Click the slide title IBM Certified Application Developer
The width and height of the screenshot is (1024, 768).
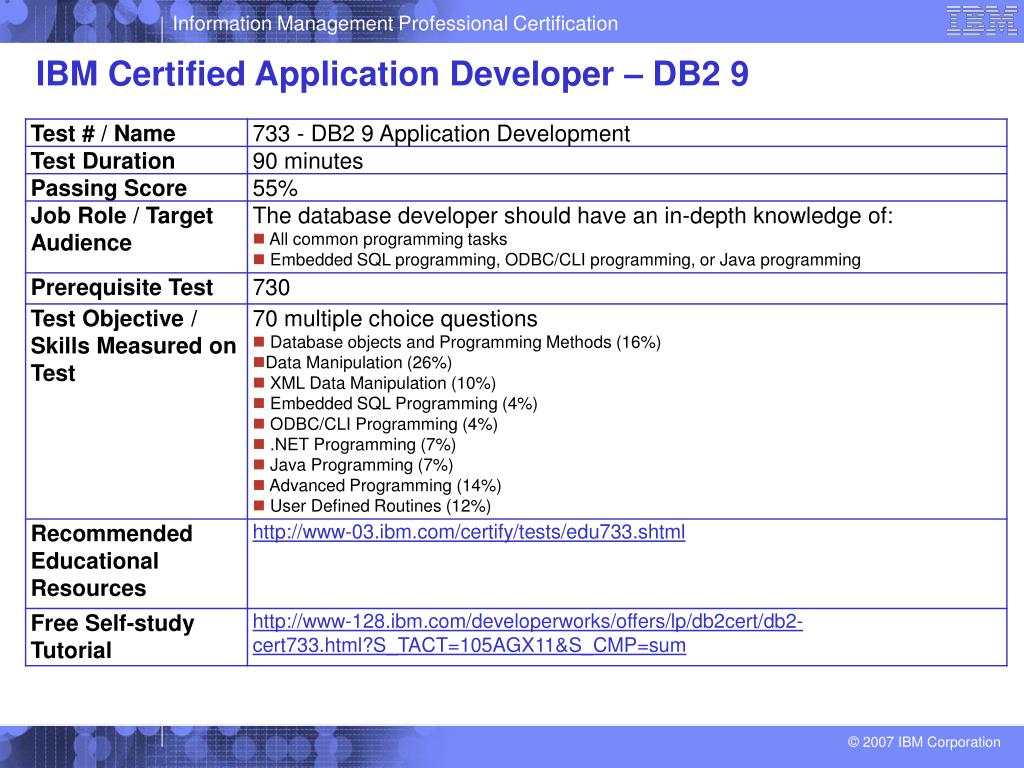(392, 74)
